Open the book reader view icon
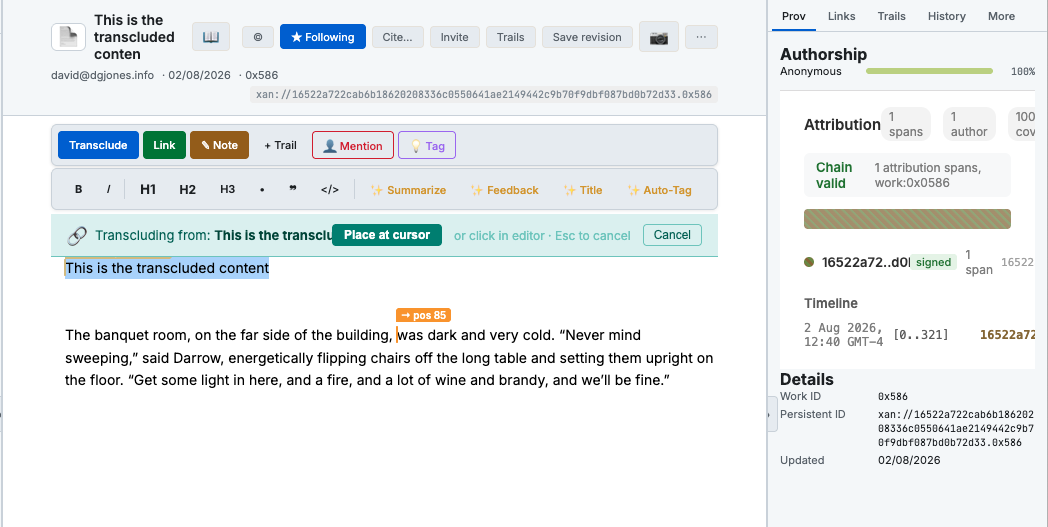1048x527 pixels. pos(211,37)
